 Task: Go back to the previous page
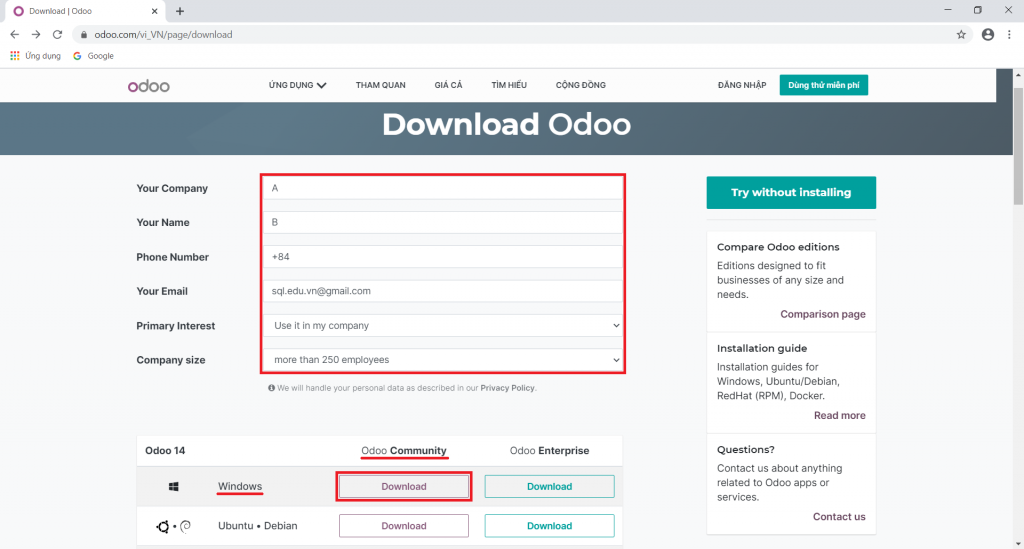pyautogui.click(x=14, y=35)
